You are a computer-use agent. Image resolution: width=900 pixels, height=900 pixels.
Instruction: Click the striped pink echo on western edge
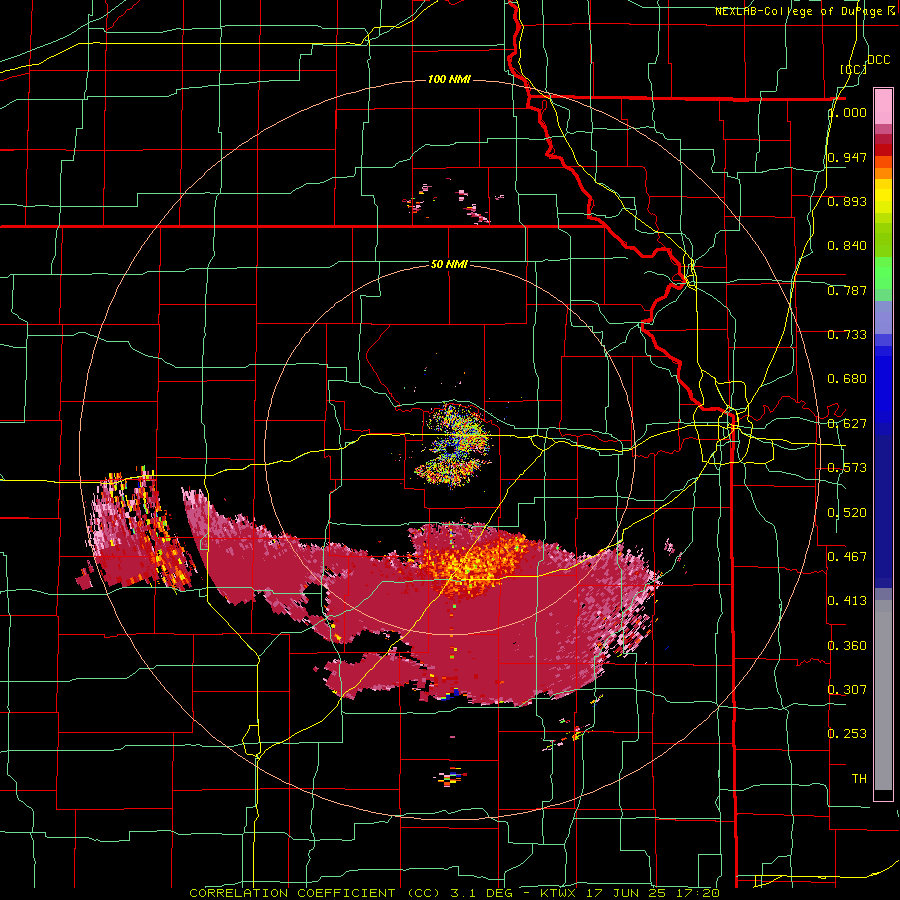point(138,531)
